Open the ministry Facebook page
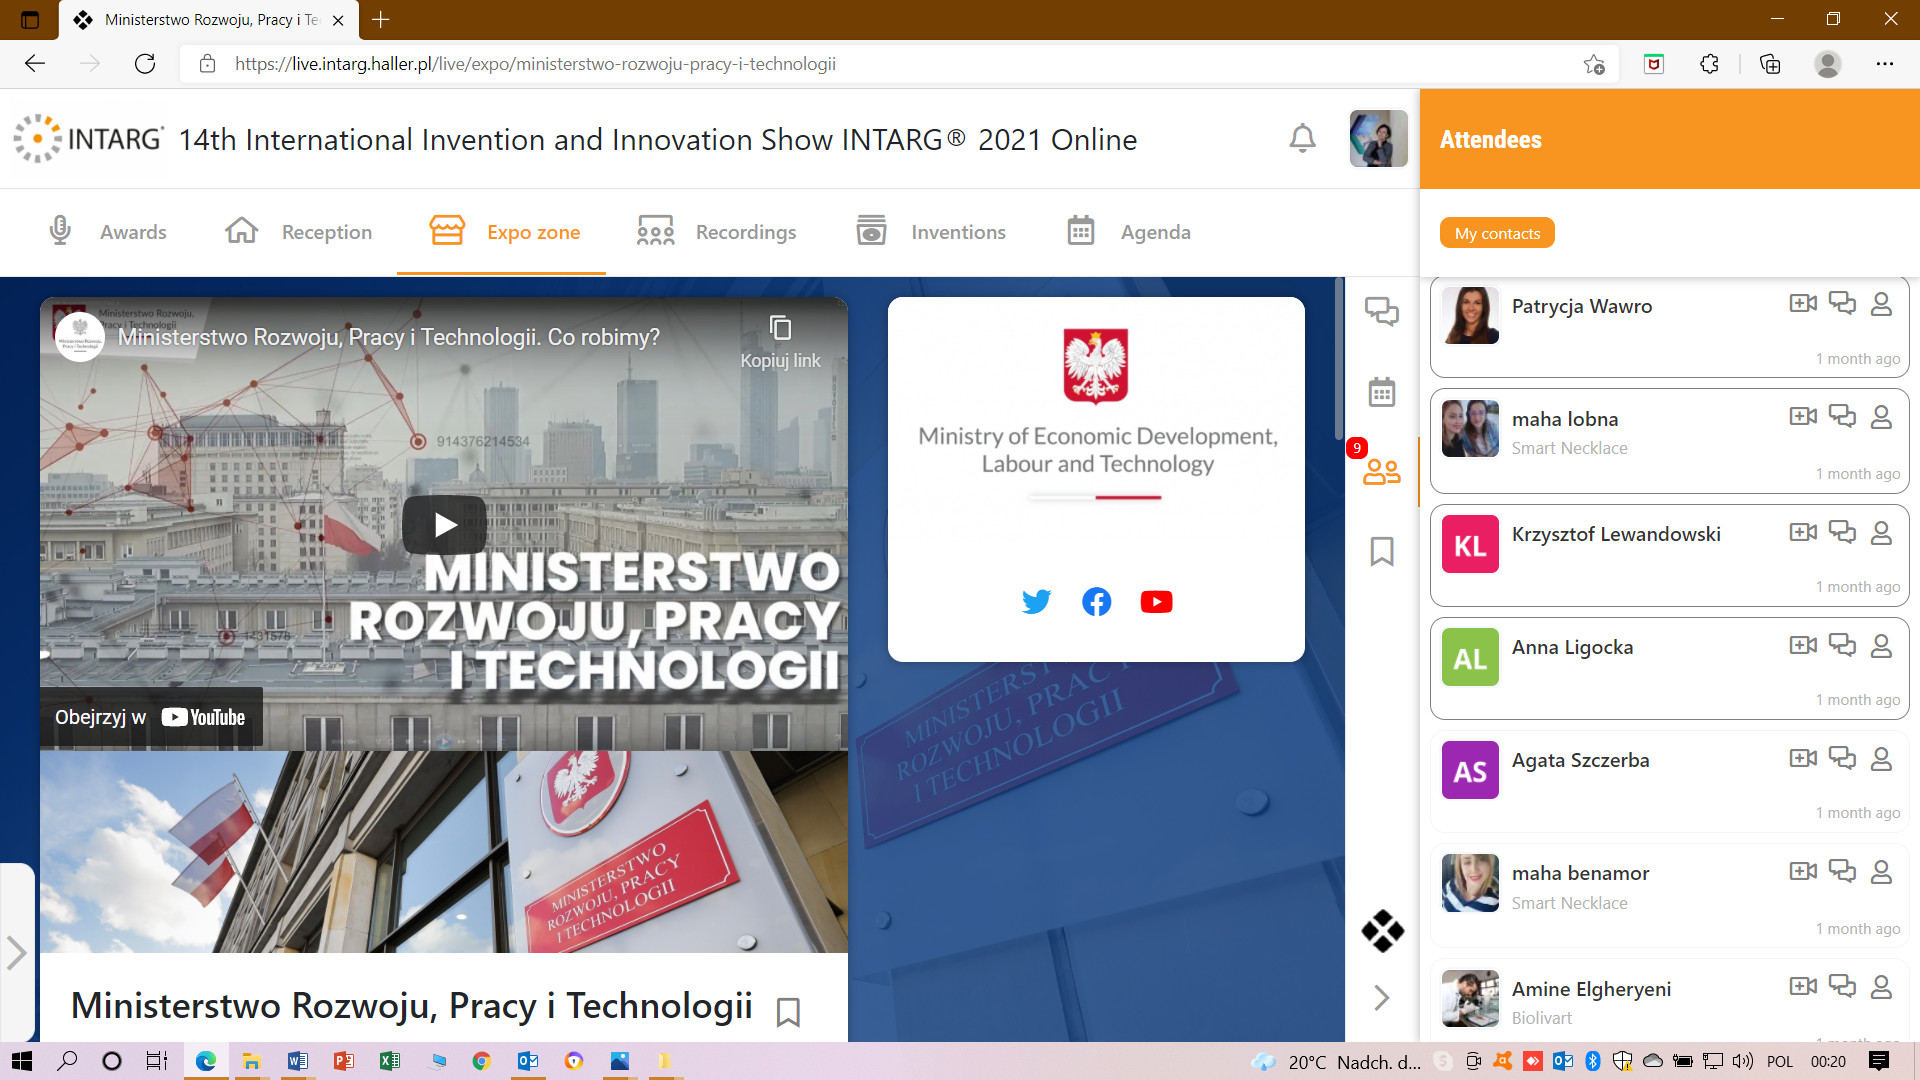 [x=1096, y=601]
